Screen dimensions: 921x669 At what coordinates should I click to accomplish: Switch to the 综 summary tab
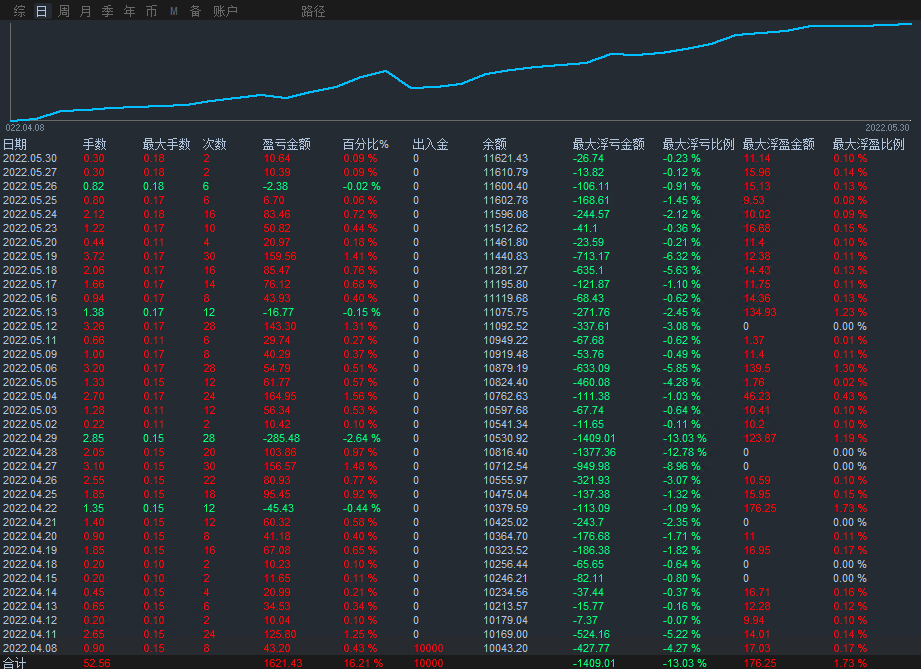pyautogui.click(x=20, y=11)
